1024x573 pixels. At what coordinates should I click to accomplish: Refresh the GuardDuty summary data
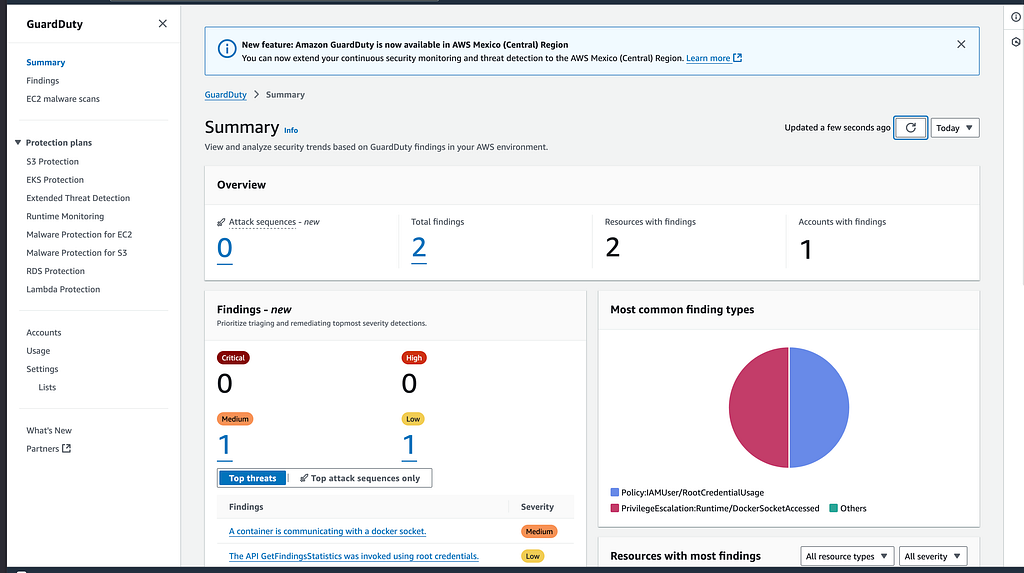click(x=910, y=128)
